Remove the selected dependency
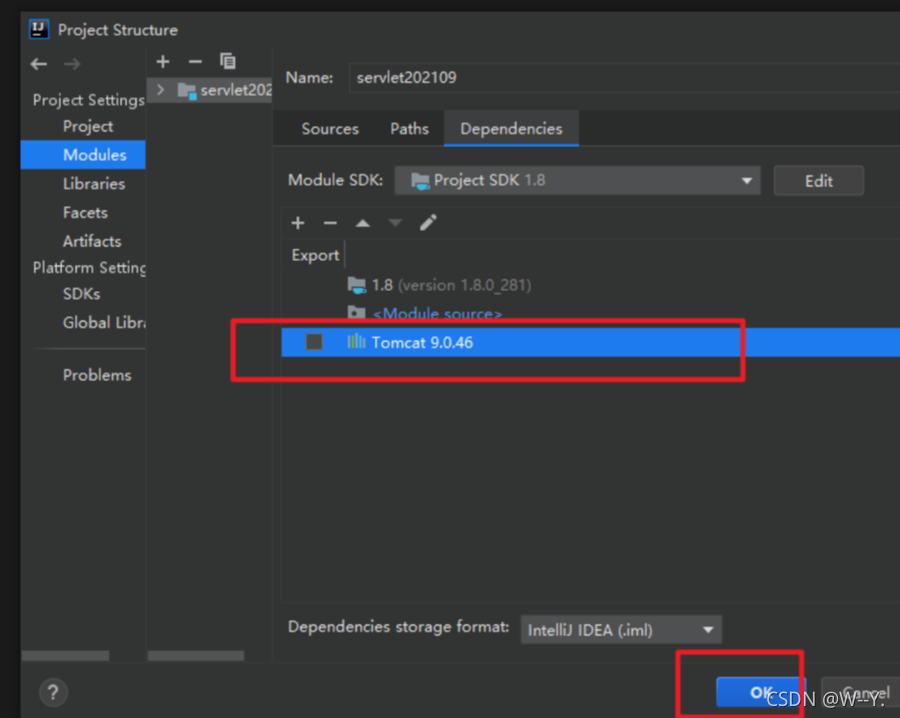Screen dimensions: 900x718 coord(330,223)
